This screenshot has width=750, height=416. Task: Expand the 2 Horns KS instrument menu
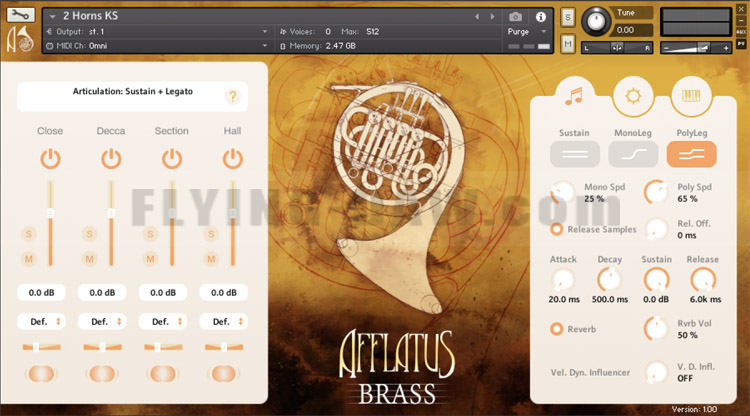coord(53,16)
